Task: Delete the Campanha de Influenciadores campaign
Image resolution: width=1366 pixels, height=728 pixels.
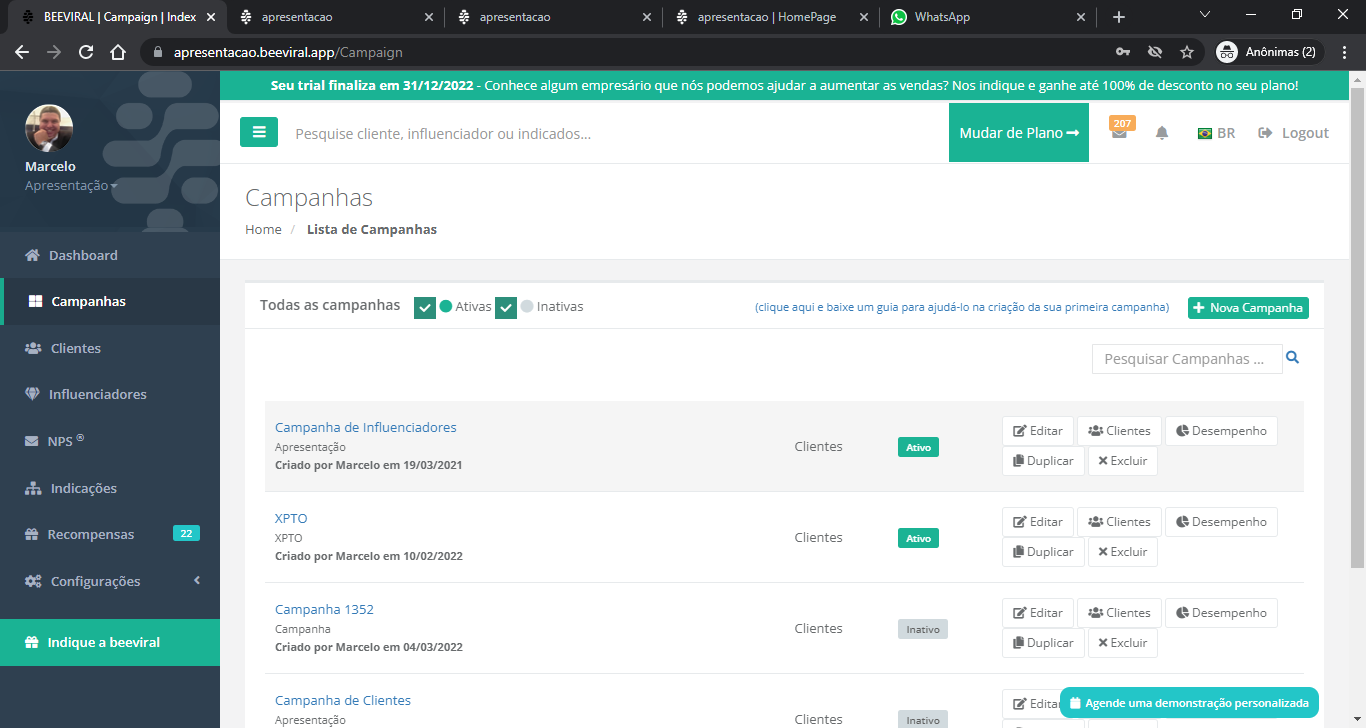Action: click(1123, 461)
